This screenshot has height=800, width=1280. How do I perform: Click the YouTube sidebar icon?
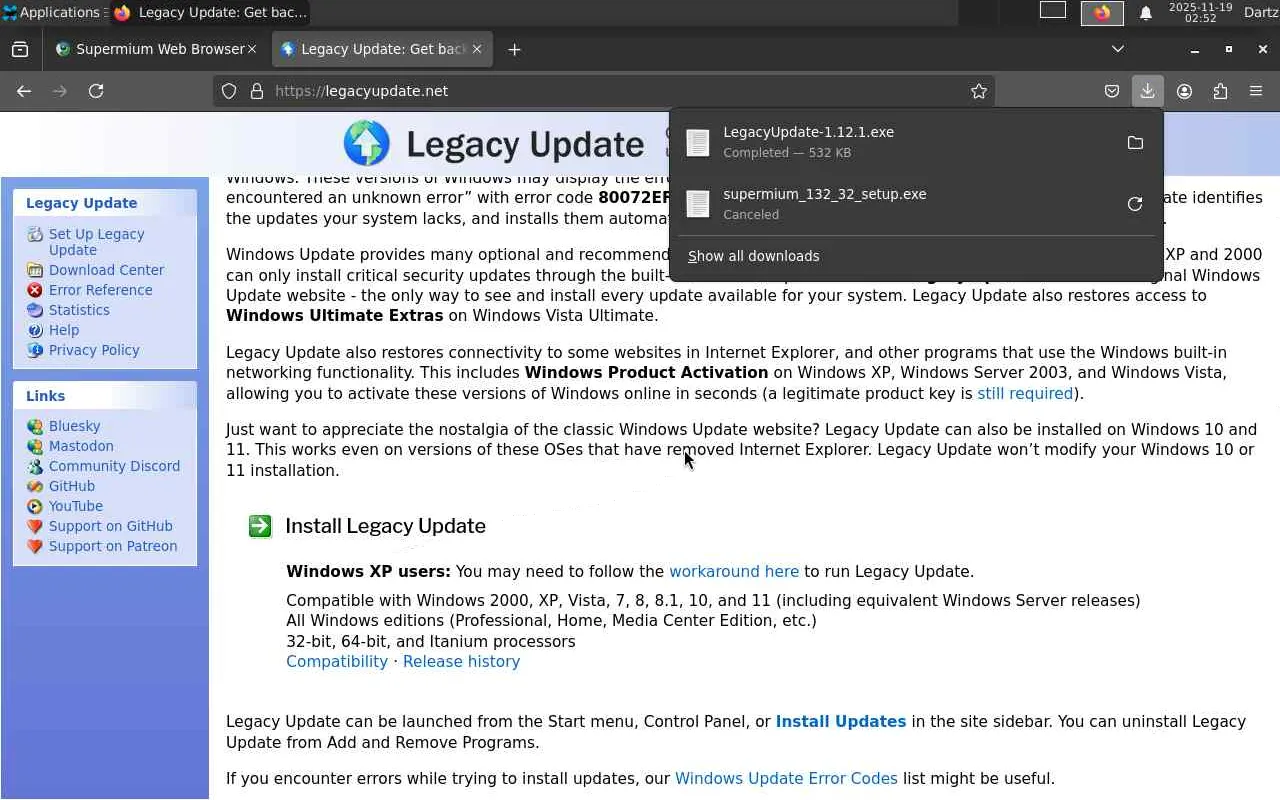[35, 506]
